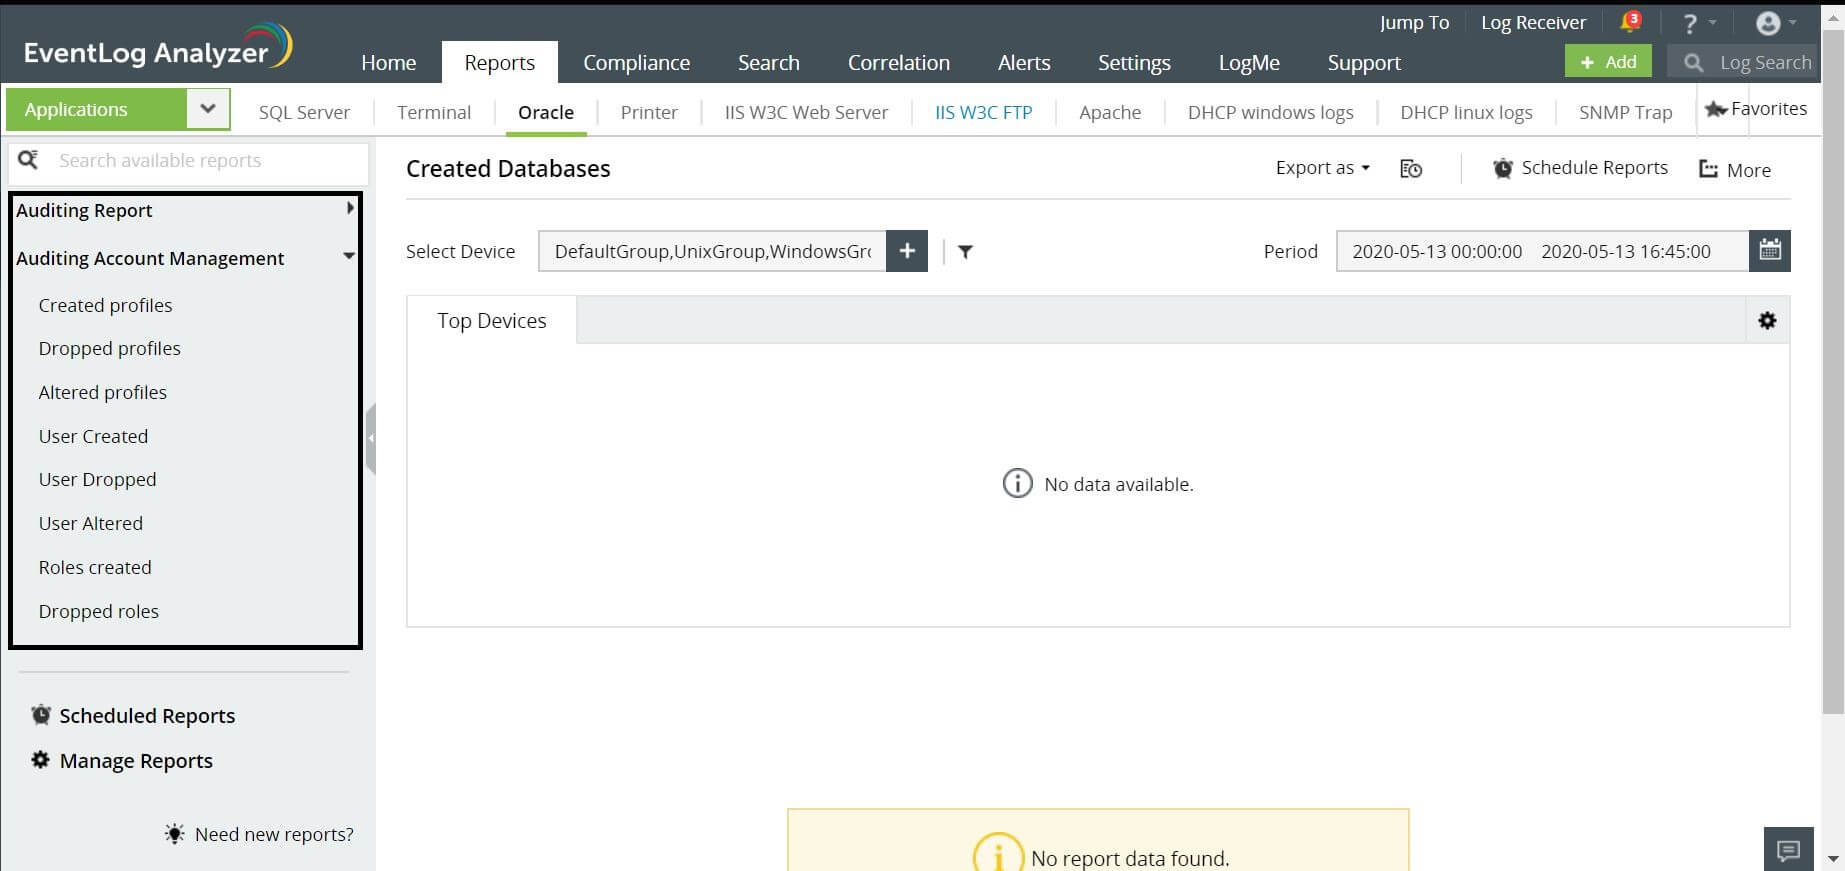
Task: Open the Settings tab
Action: [x=1134, y=62]
